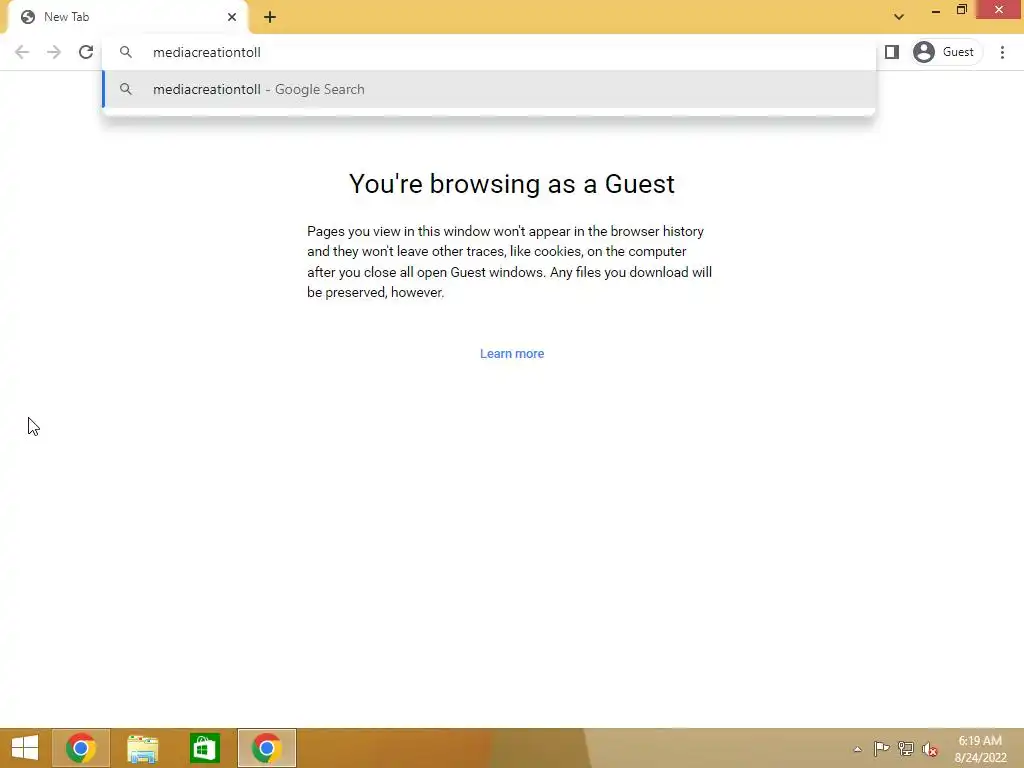Image resolution: width=1024 pixels, height=768 pixels.
Task: Click the You're browsing as a Guest heading
Action: (x=511, y=184)
